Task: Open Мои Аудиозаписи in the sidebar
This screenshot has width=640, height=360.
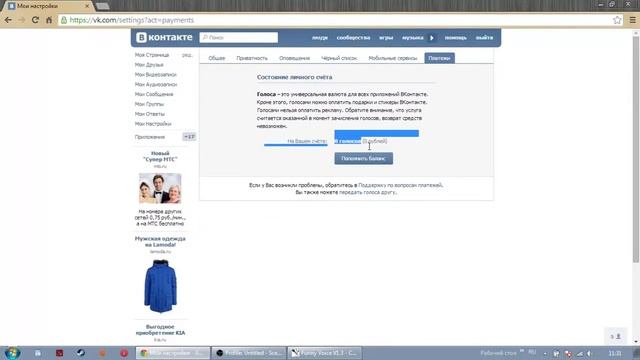Action: point(156,84)
